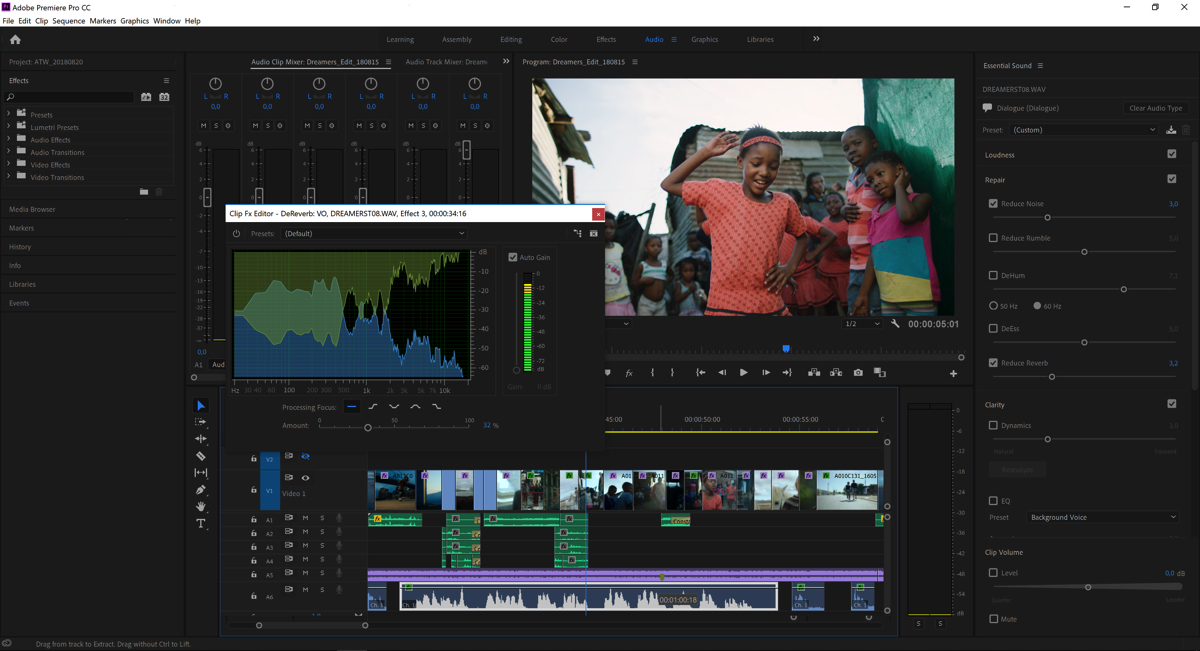
Task: Open the Program monitor wrench settings
Action: [895, 324]
